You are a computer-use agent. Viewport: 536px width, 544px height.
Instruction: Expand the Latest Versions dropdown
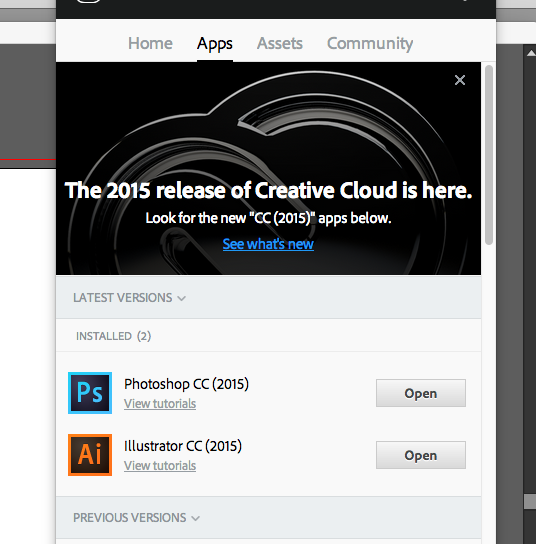point(129,298)
